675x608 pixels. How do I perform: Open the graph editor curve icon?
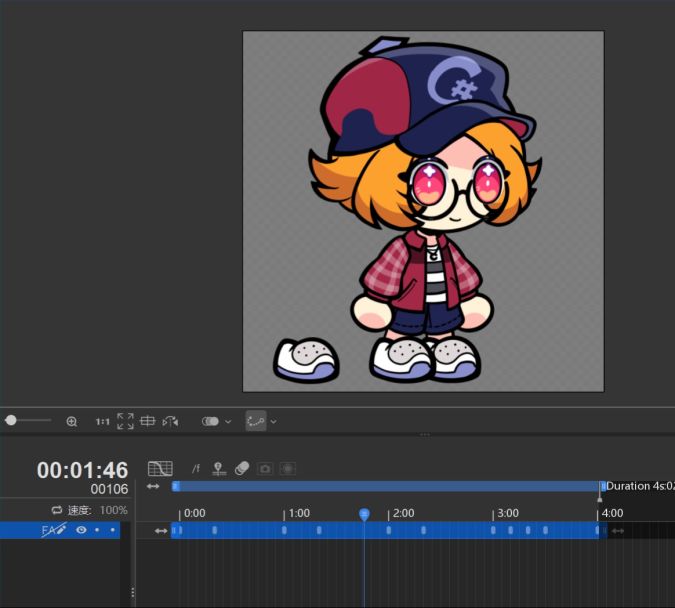[160, 468]
